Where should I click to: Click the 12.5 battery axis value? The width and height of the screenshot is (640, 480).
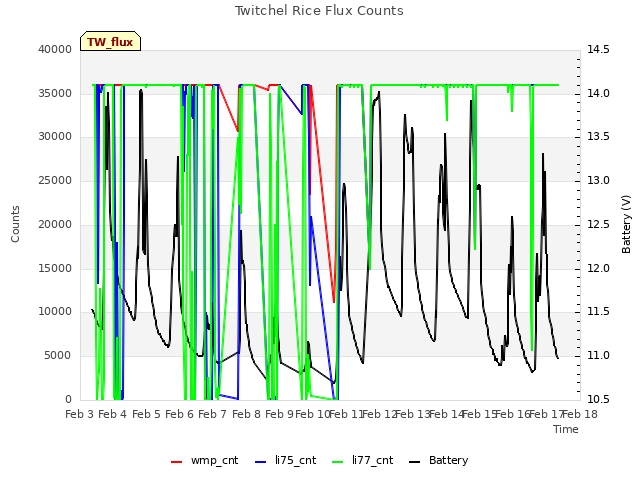tap(598, 224)
